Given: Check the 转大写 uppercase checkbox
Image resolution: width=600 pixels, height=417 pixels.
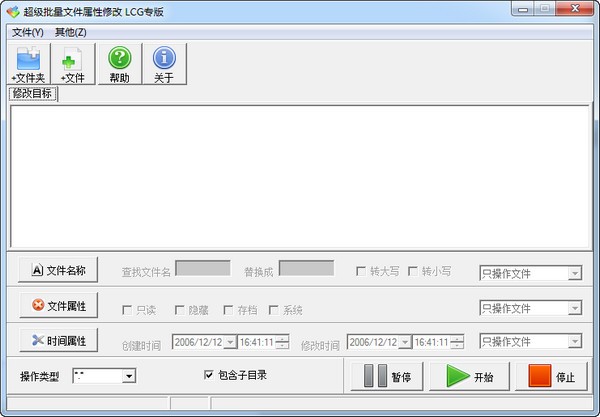Looking at the screenshot, I should click(360, 271).
